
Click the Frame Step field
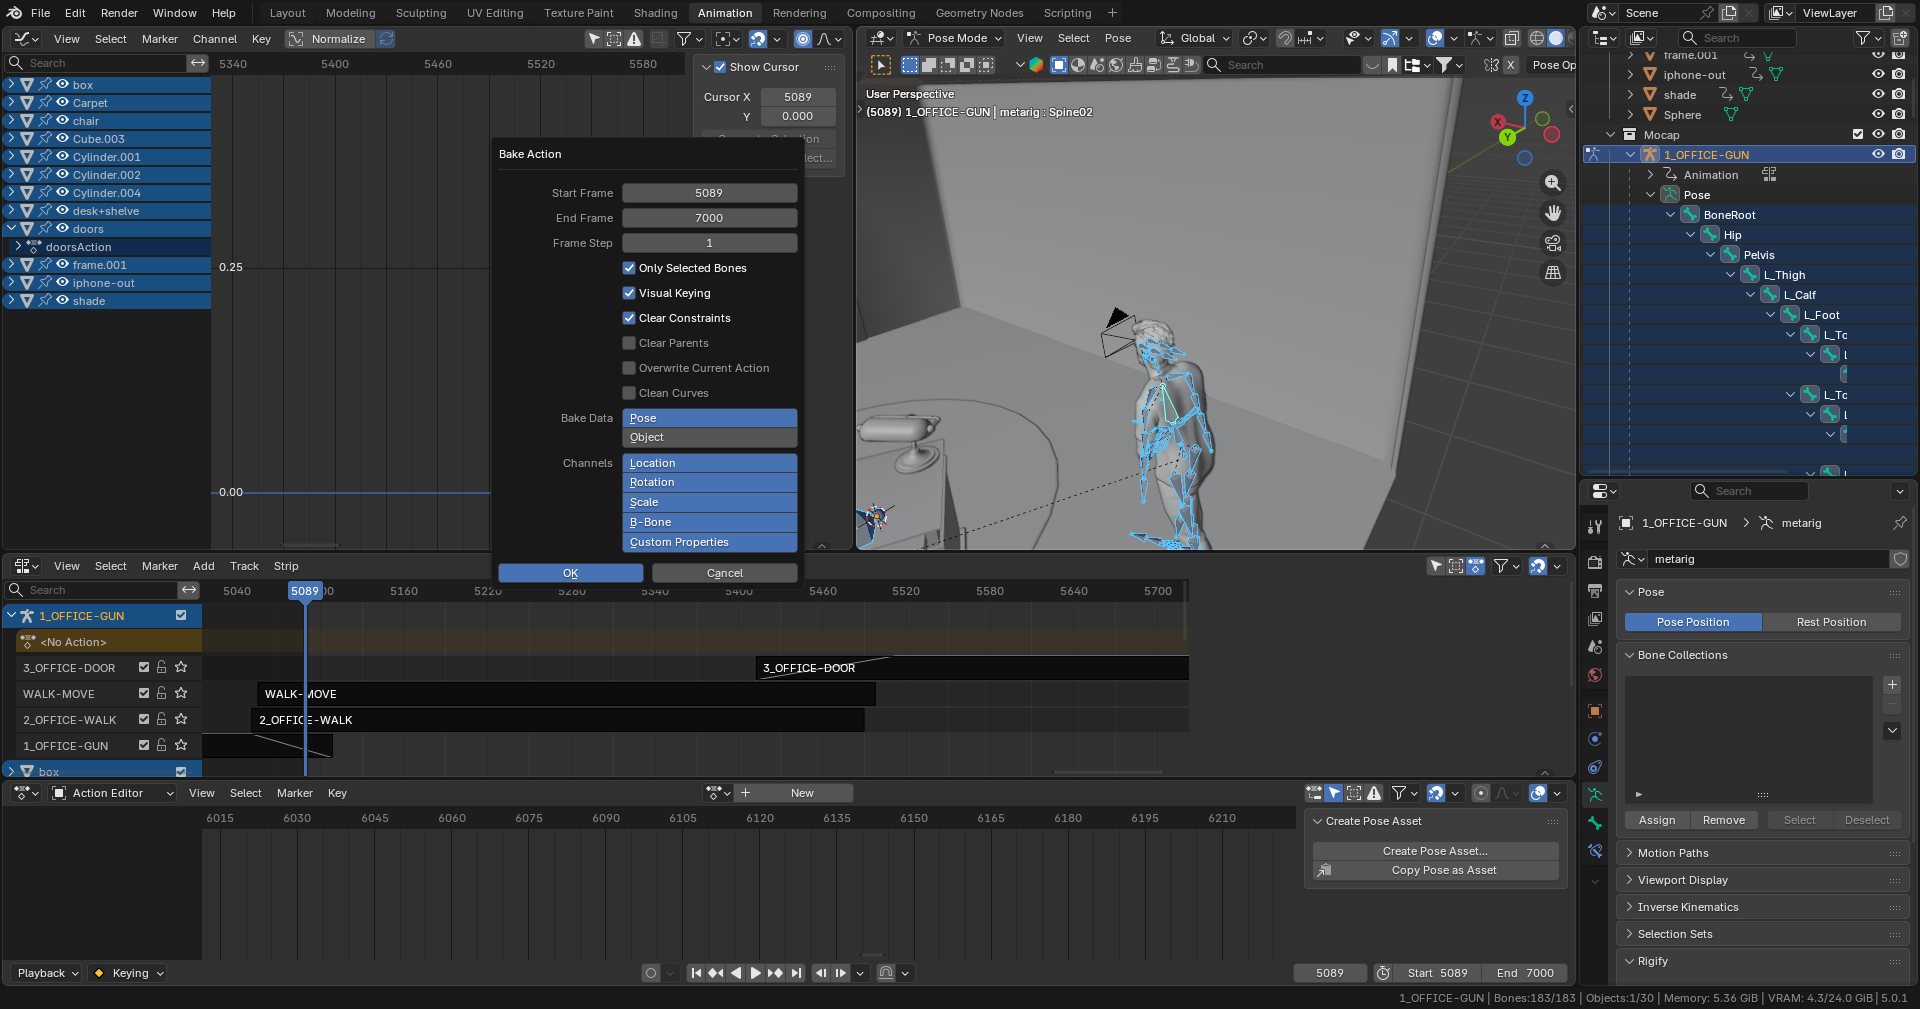click(709, 243)
